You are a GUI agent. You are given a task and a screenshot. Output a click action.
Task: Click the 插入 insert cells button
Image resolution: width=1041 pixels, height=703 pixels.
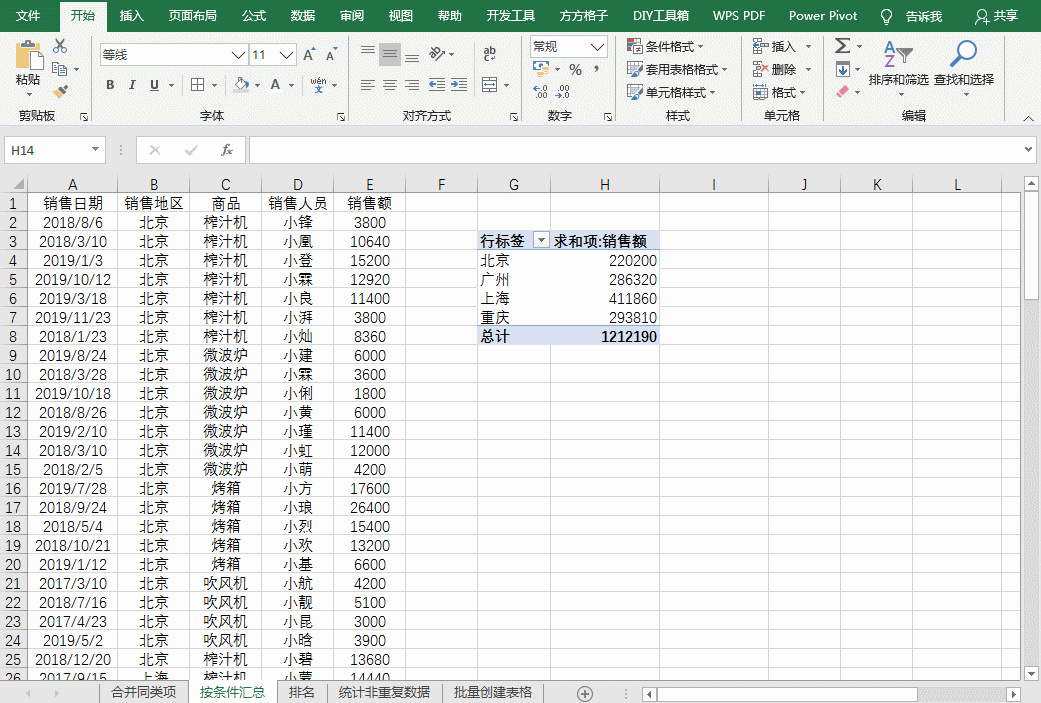coord(774,46)
